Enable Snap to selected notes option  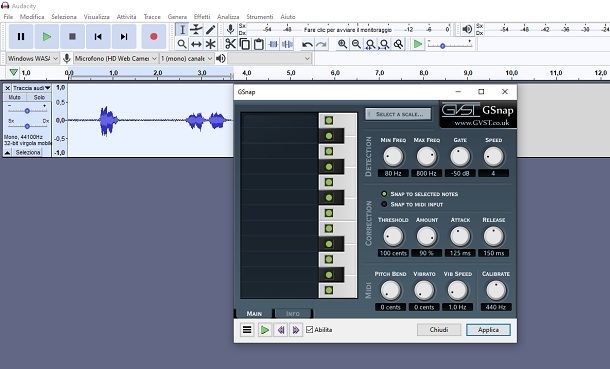[419, 194]
